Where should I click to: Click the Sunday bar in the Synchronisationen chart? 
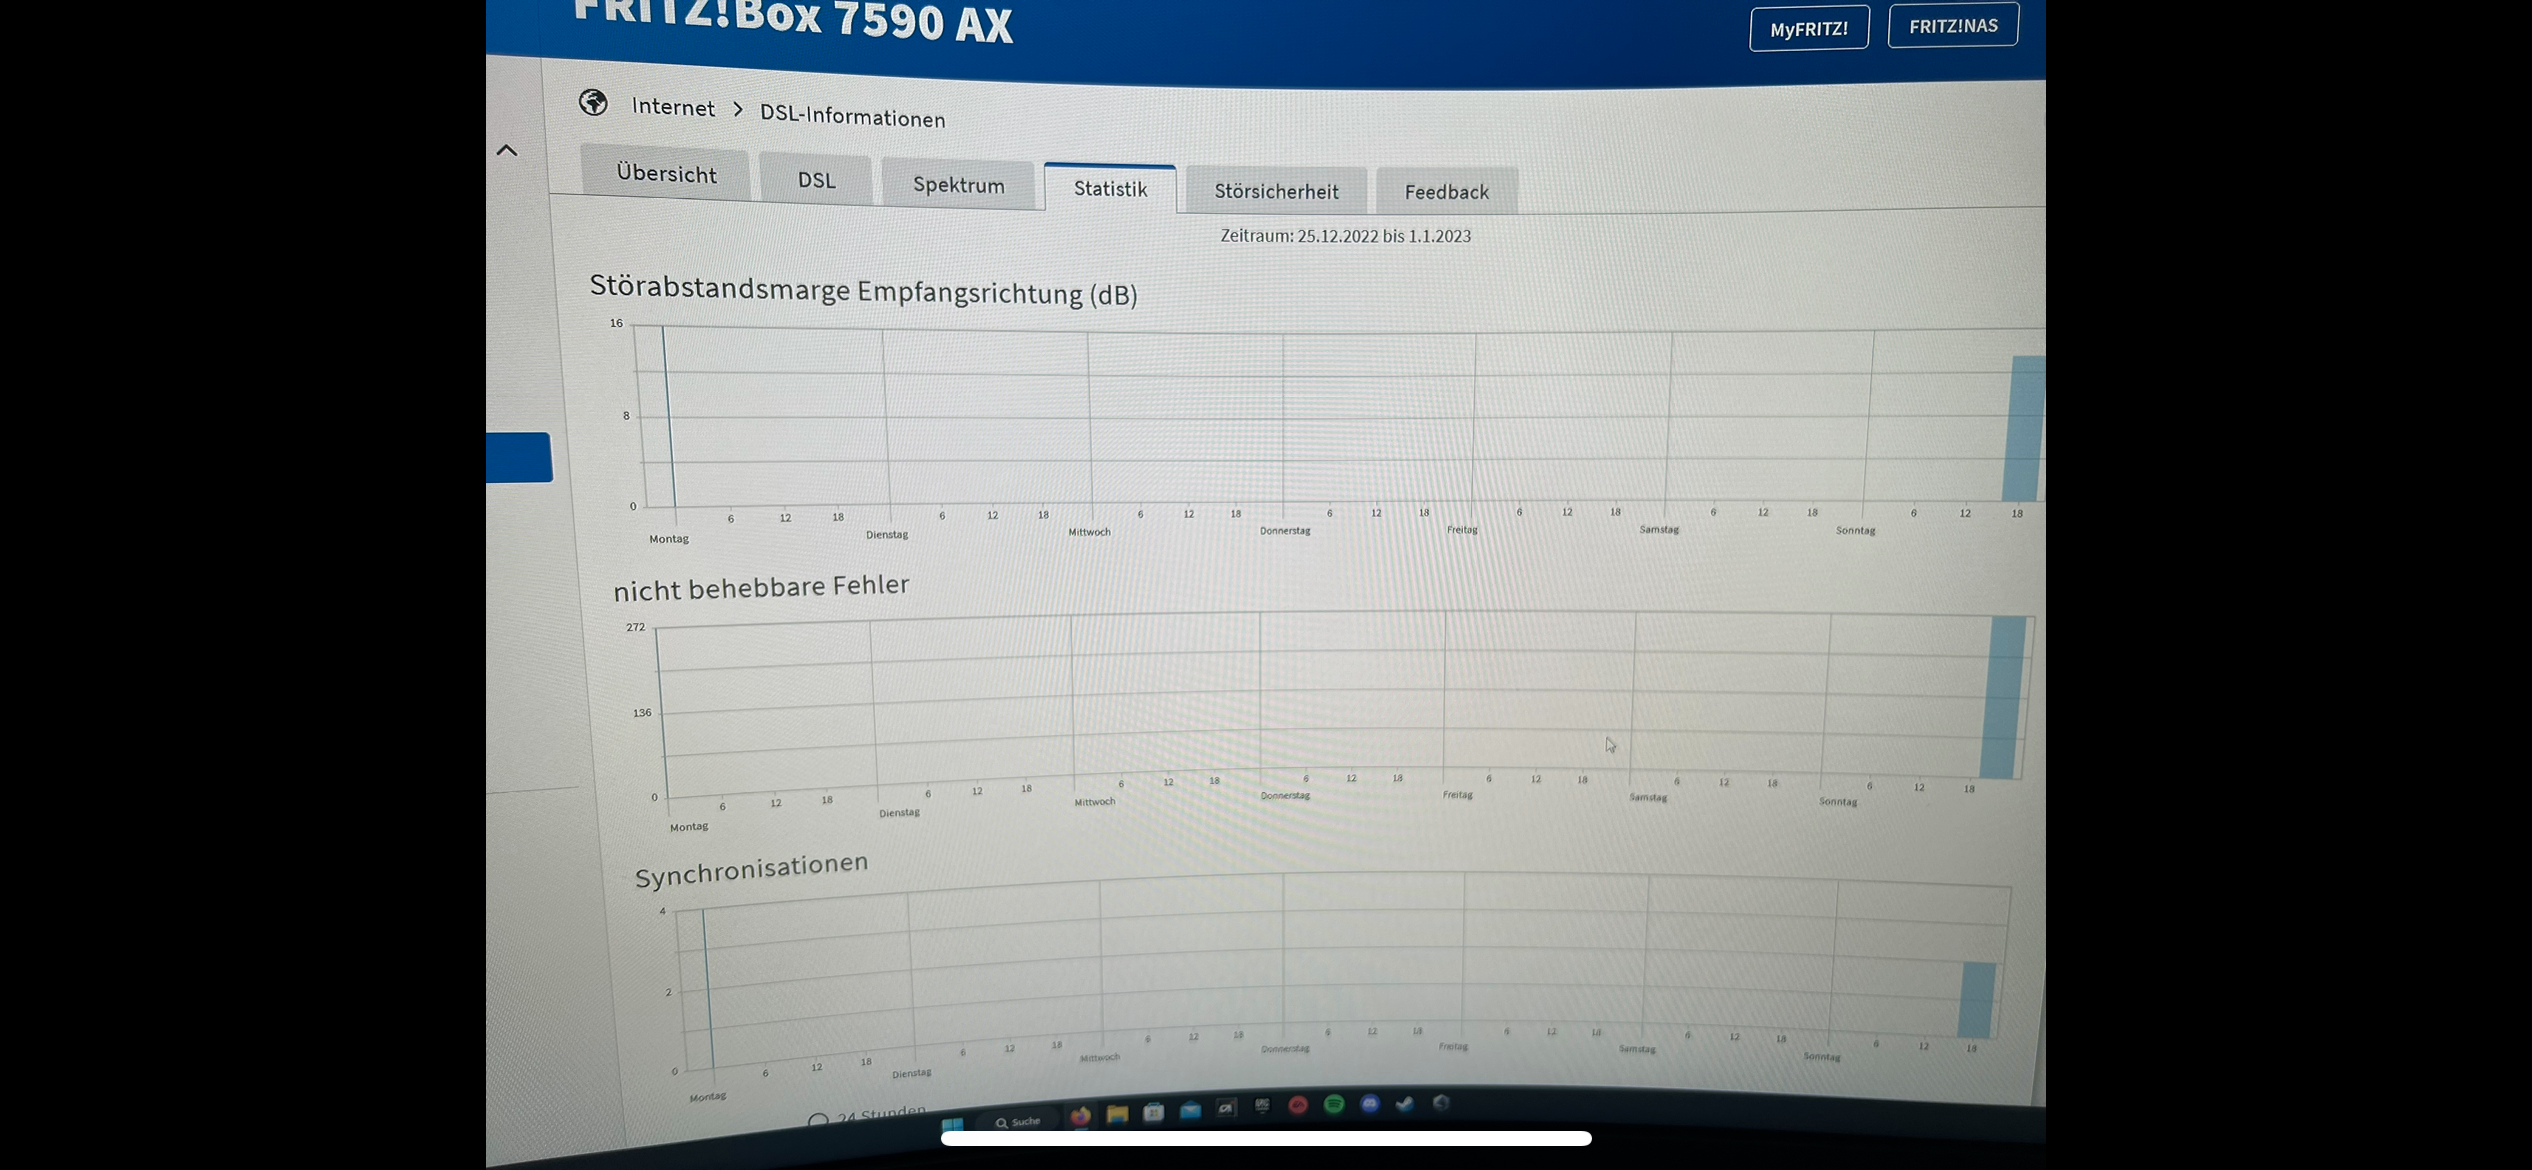tap(1976, 999)
